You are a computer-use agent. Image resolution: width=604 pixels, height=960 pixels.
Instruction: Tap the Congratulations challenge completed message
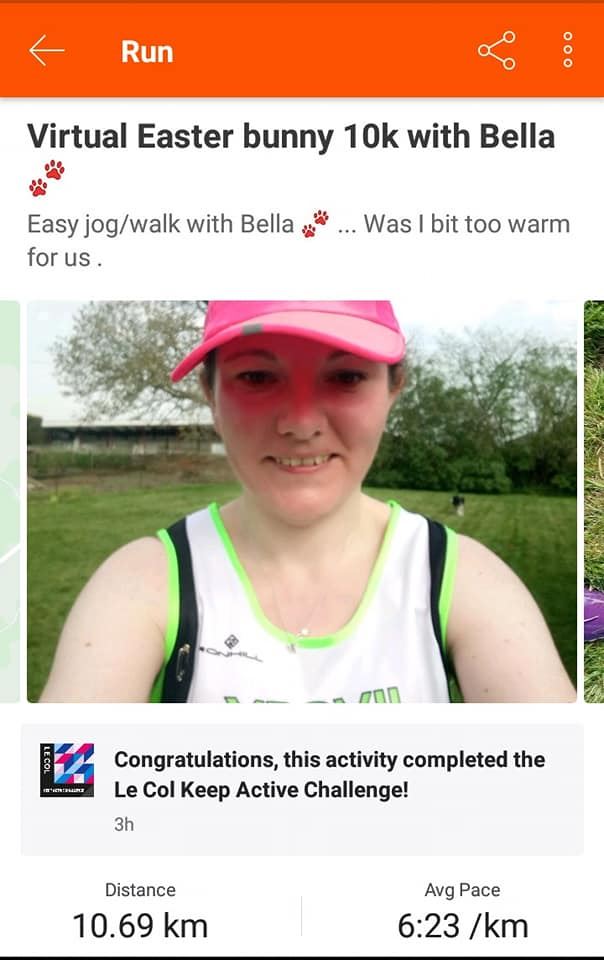pyautogui.click(x=329, y=774)
